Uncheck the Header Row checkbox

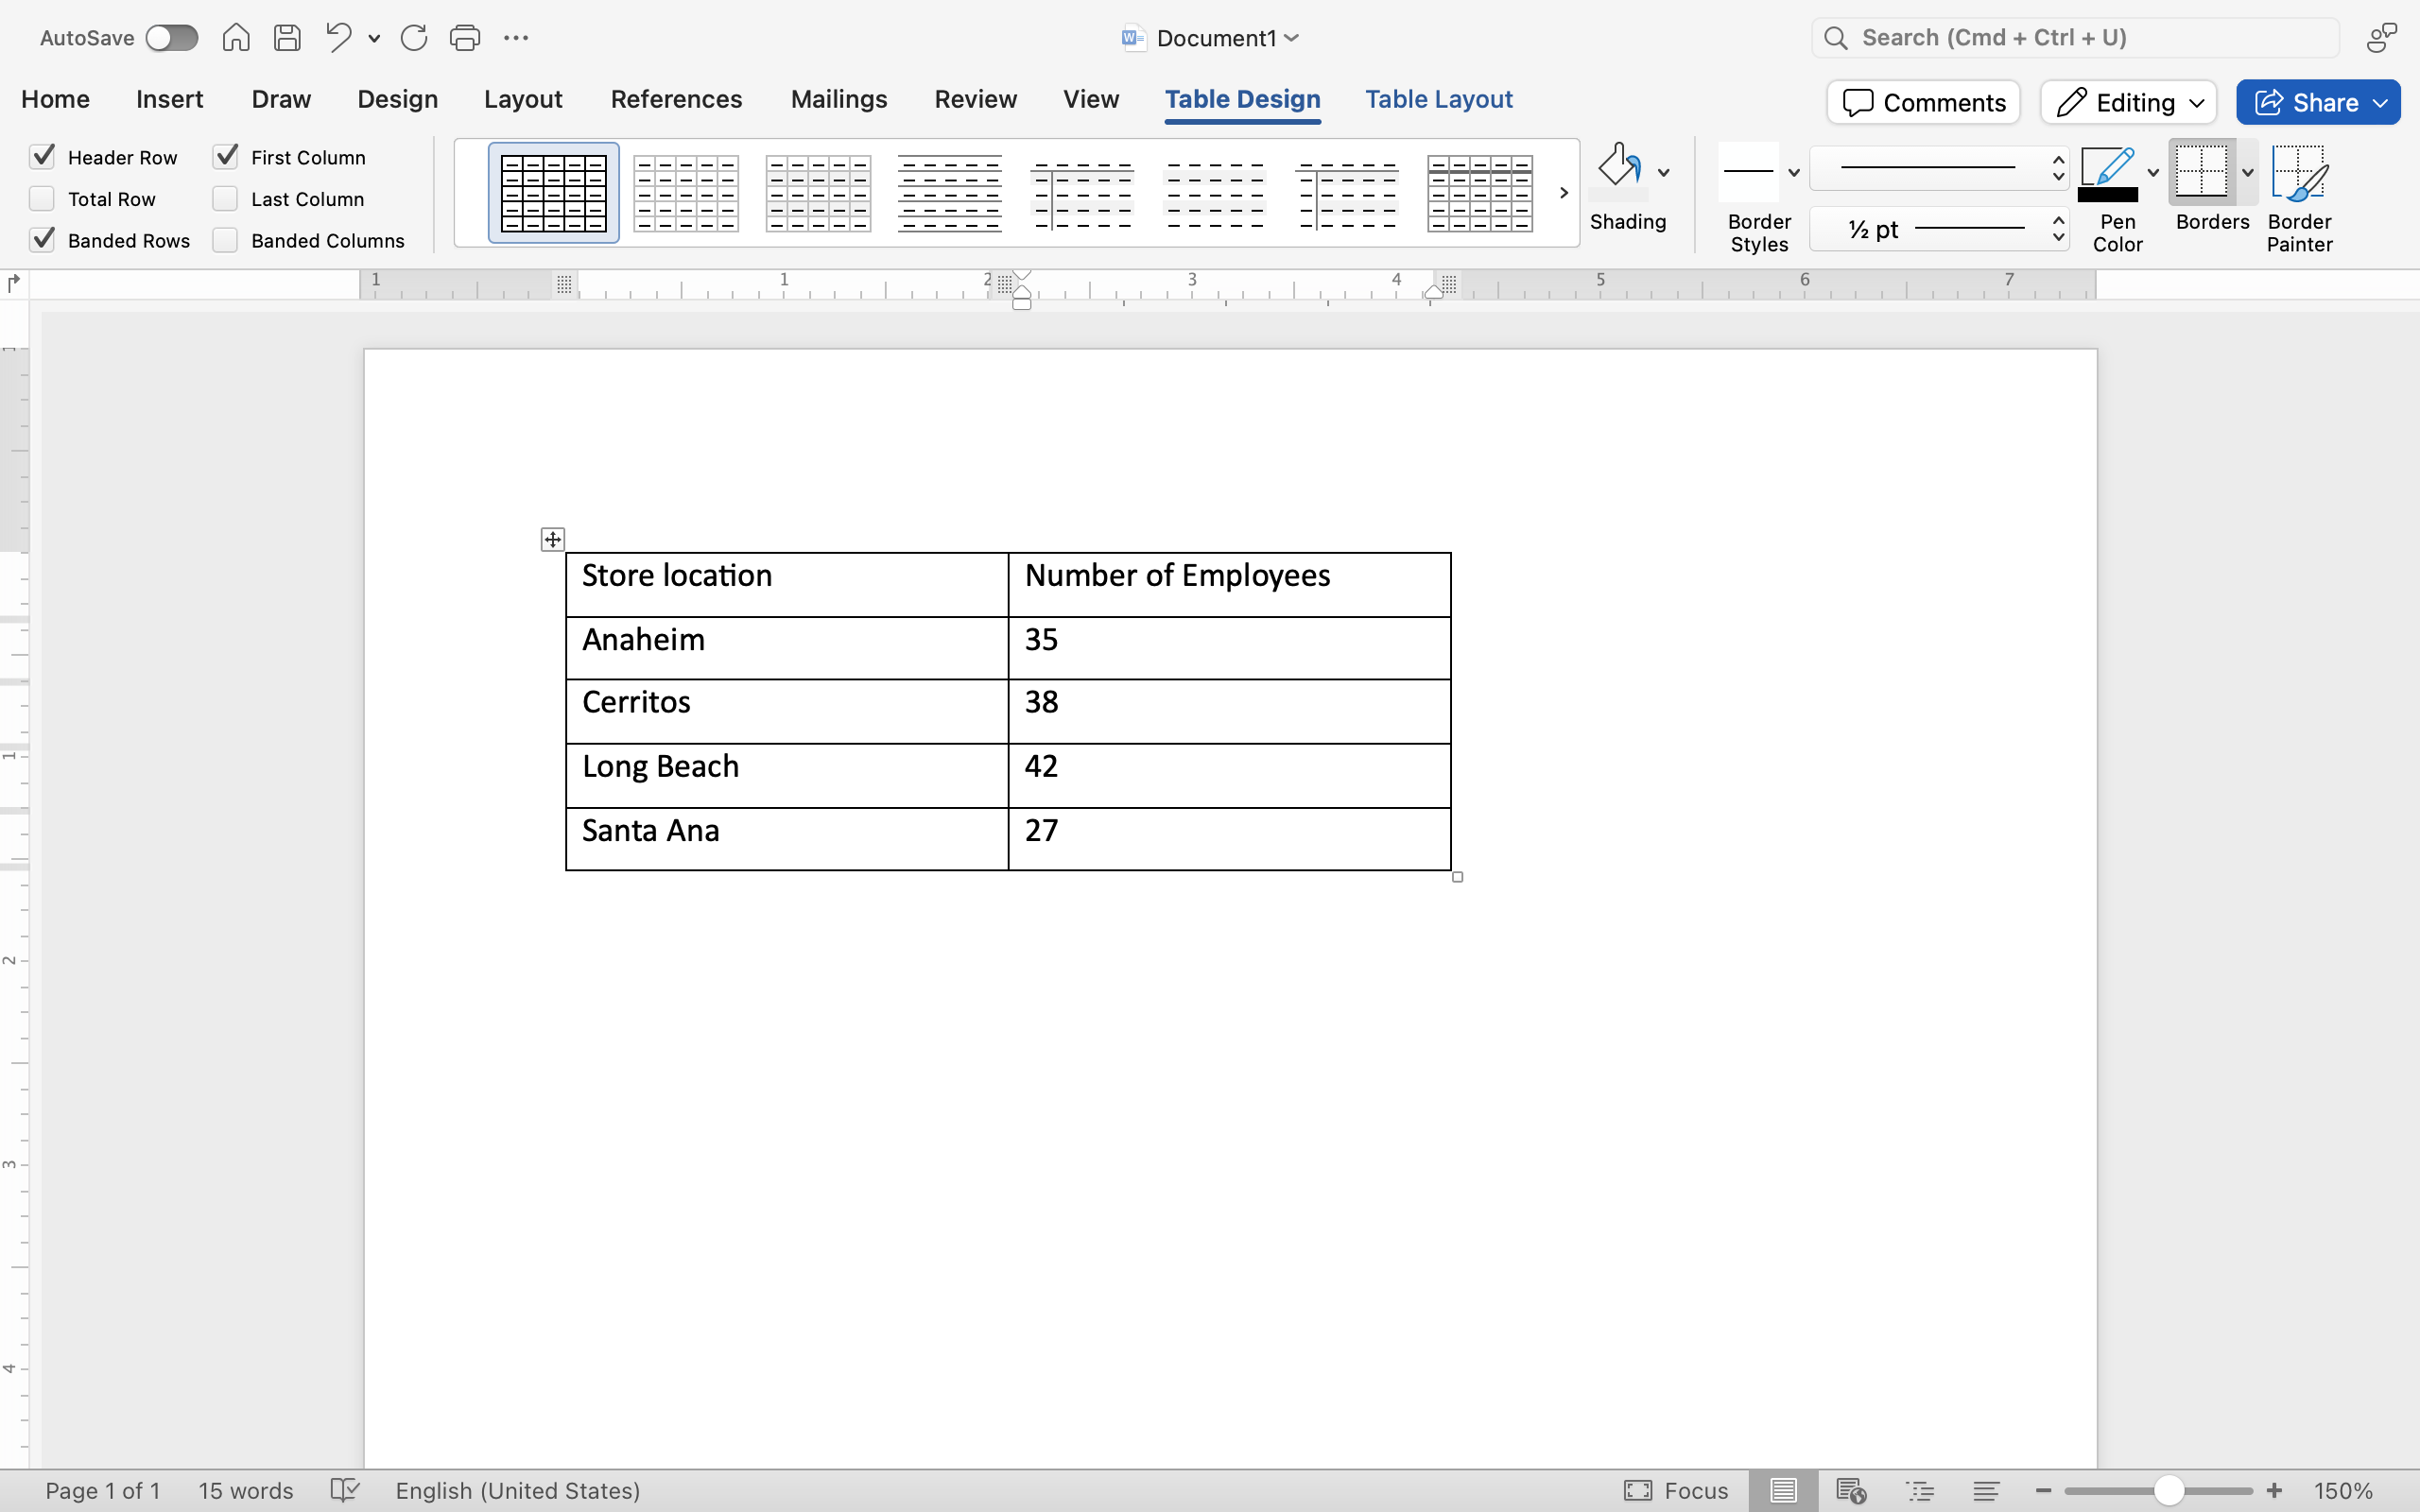(42, 156)
